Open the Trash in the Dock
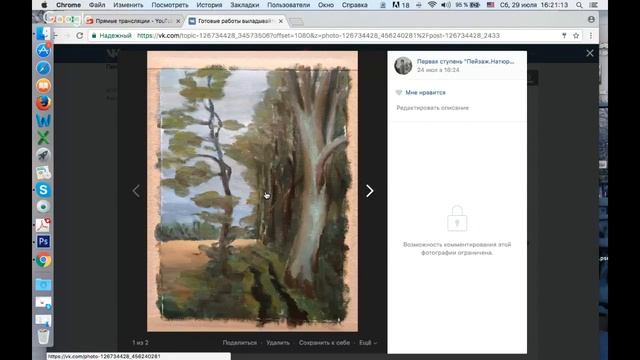Viewport: 640px width, 360px height. pyautogui.click(x=43, y=337)
